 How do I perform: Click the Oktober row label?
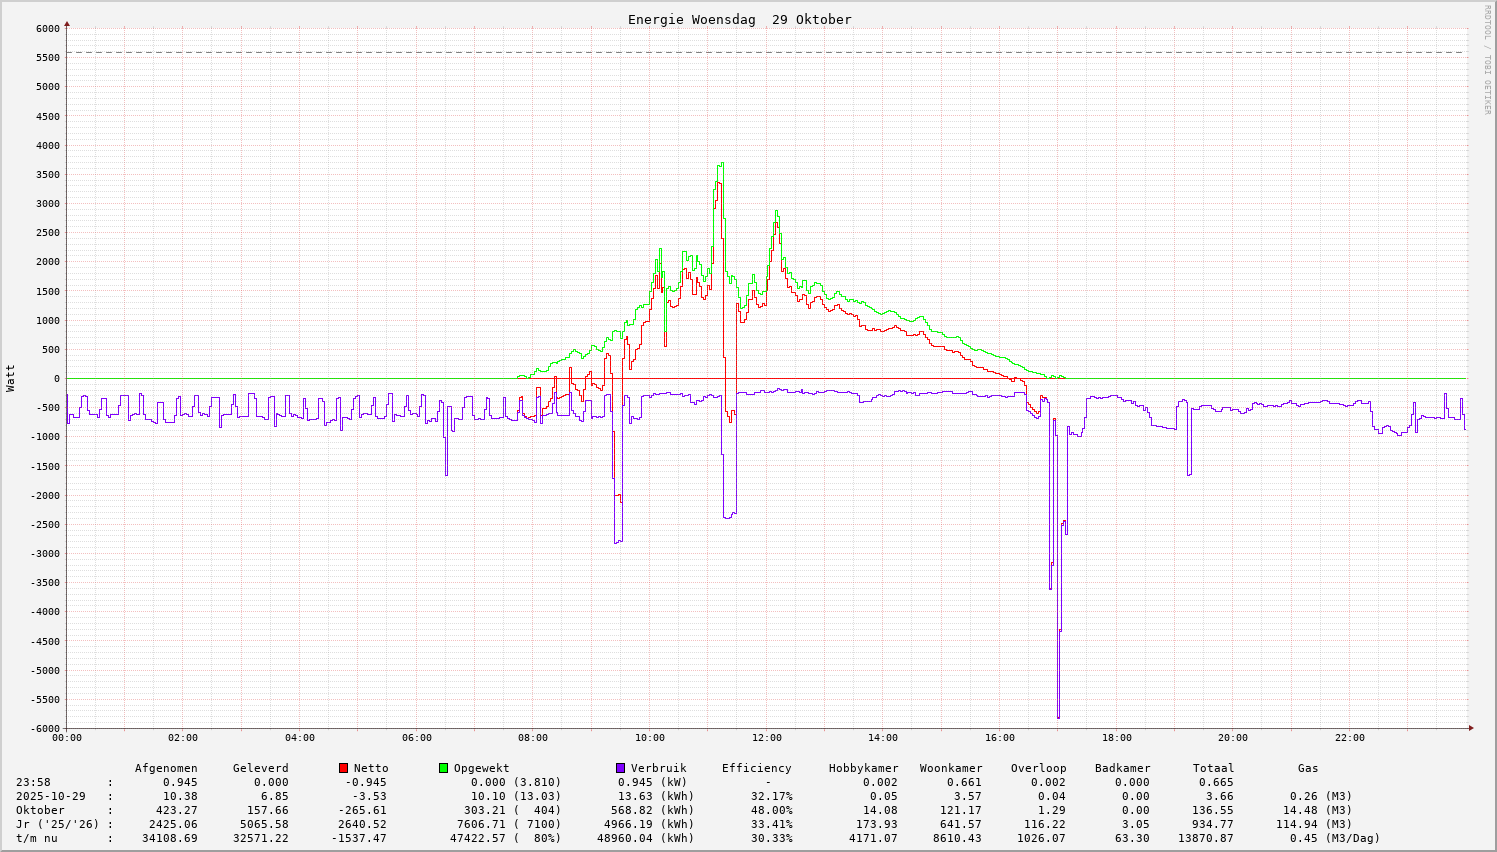[40, 810]
